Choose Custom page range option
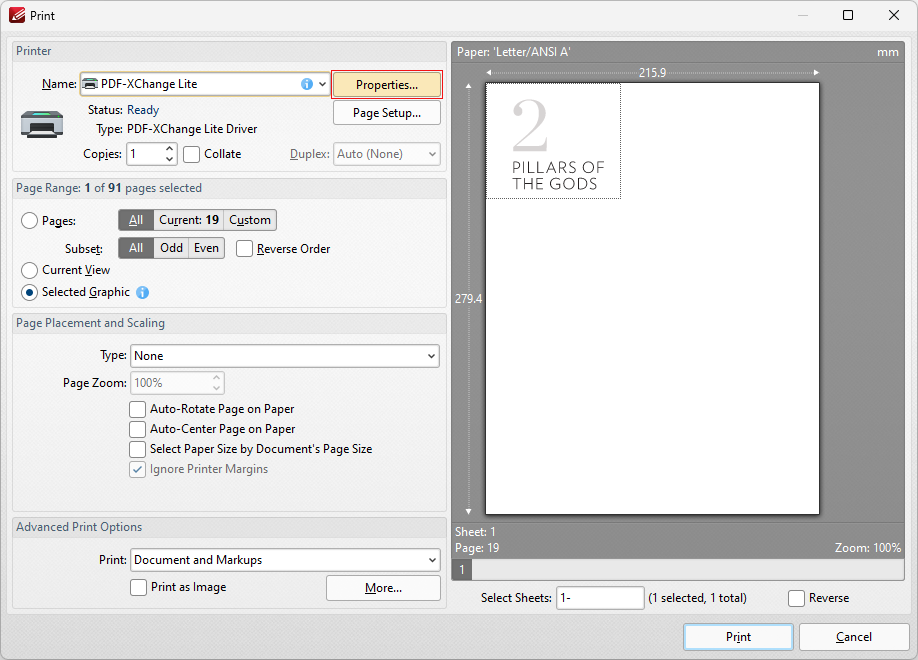This screenshot has width=918, height=660. coord(250,220)
